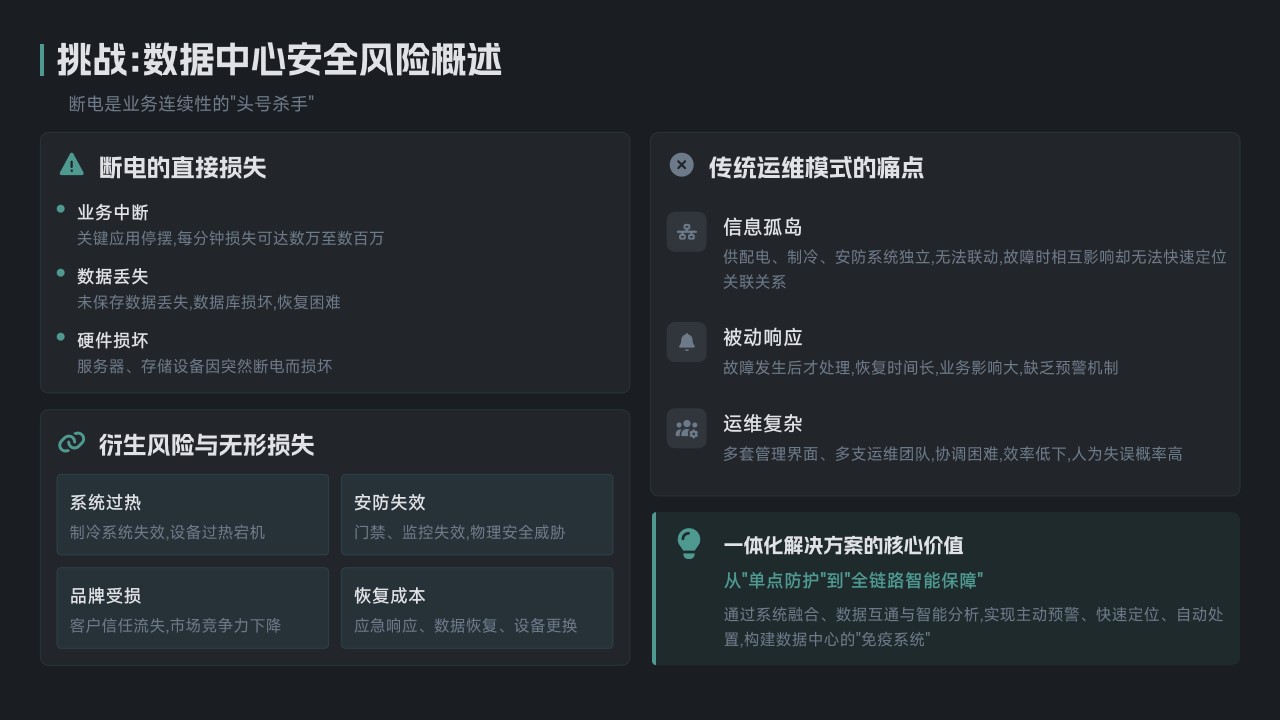
Task: Click the bell icon next to 被动响应
Action: [x=687, y=342]
